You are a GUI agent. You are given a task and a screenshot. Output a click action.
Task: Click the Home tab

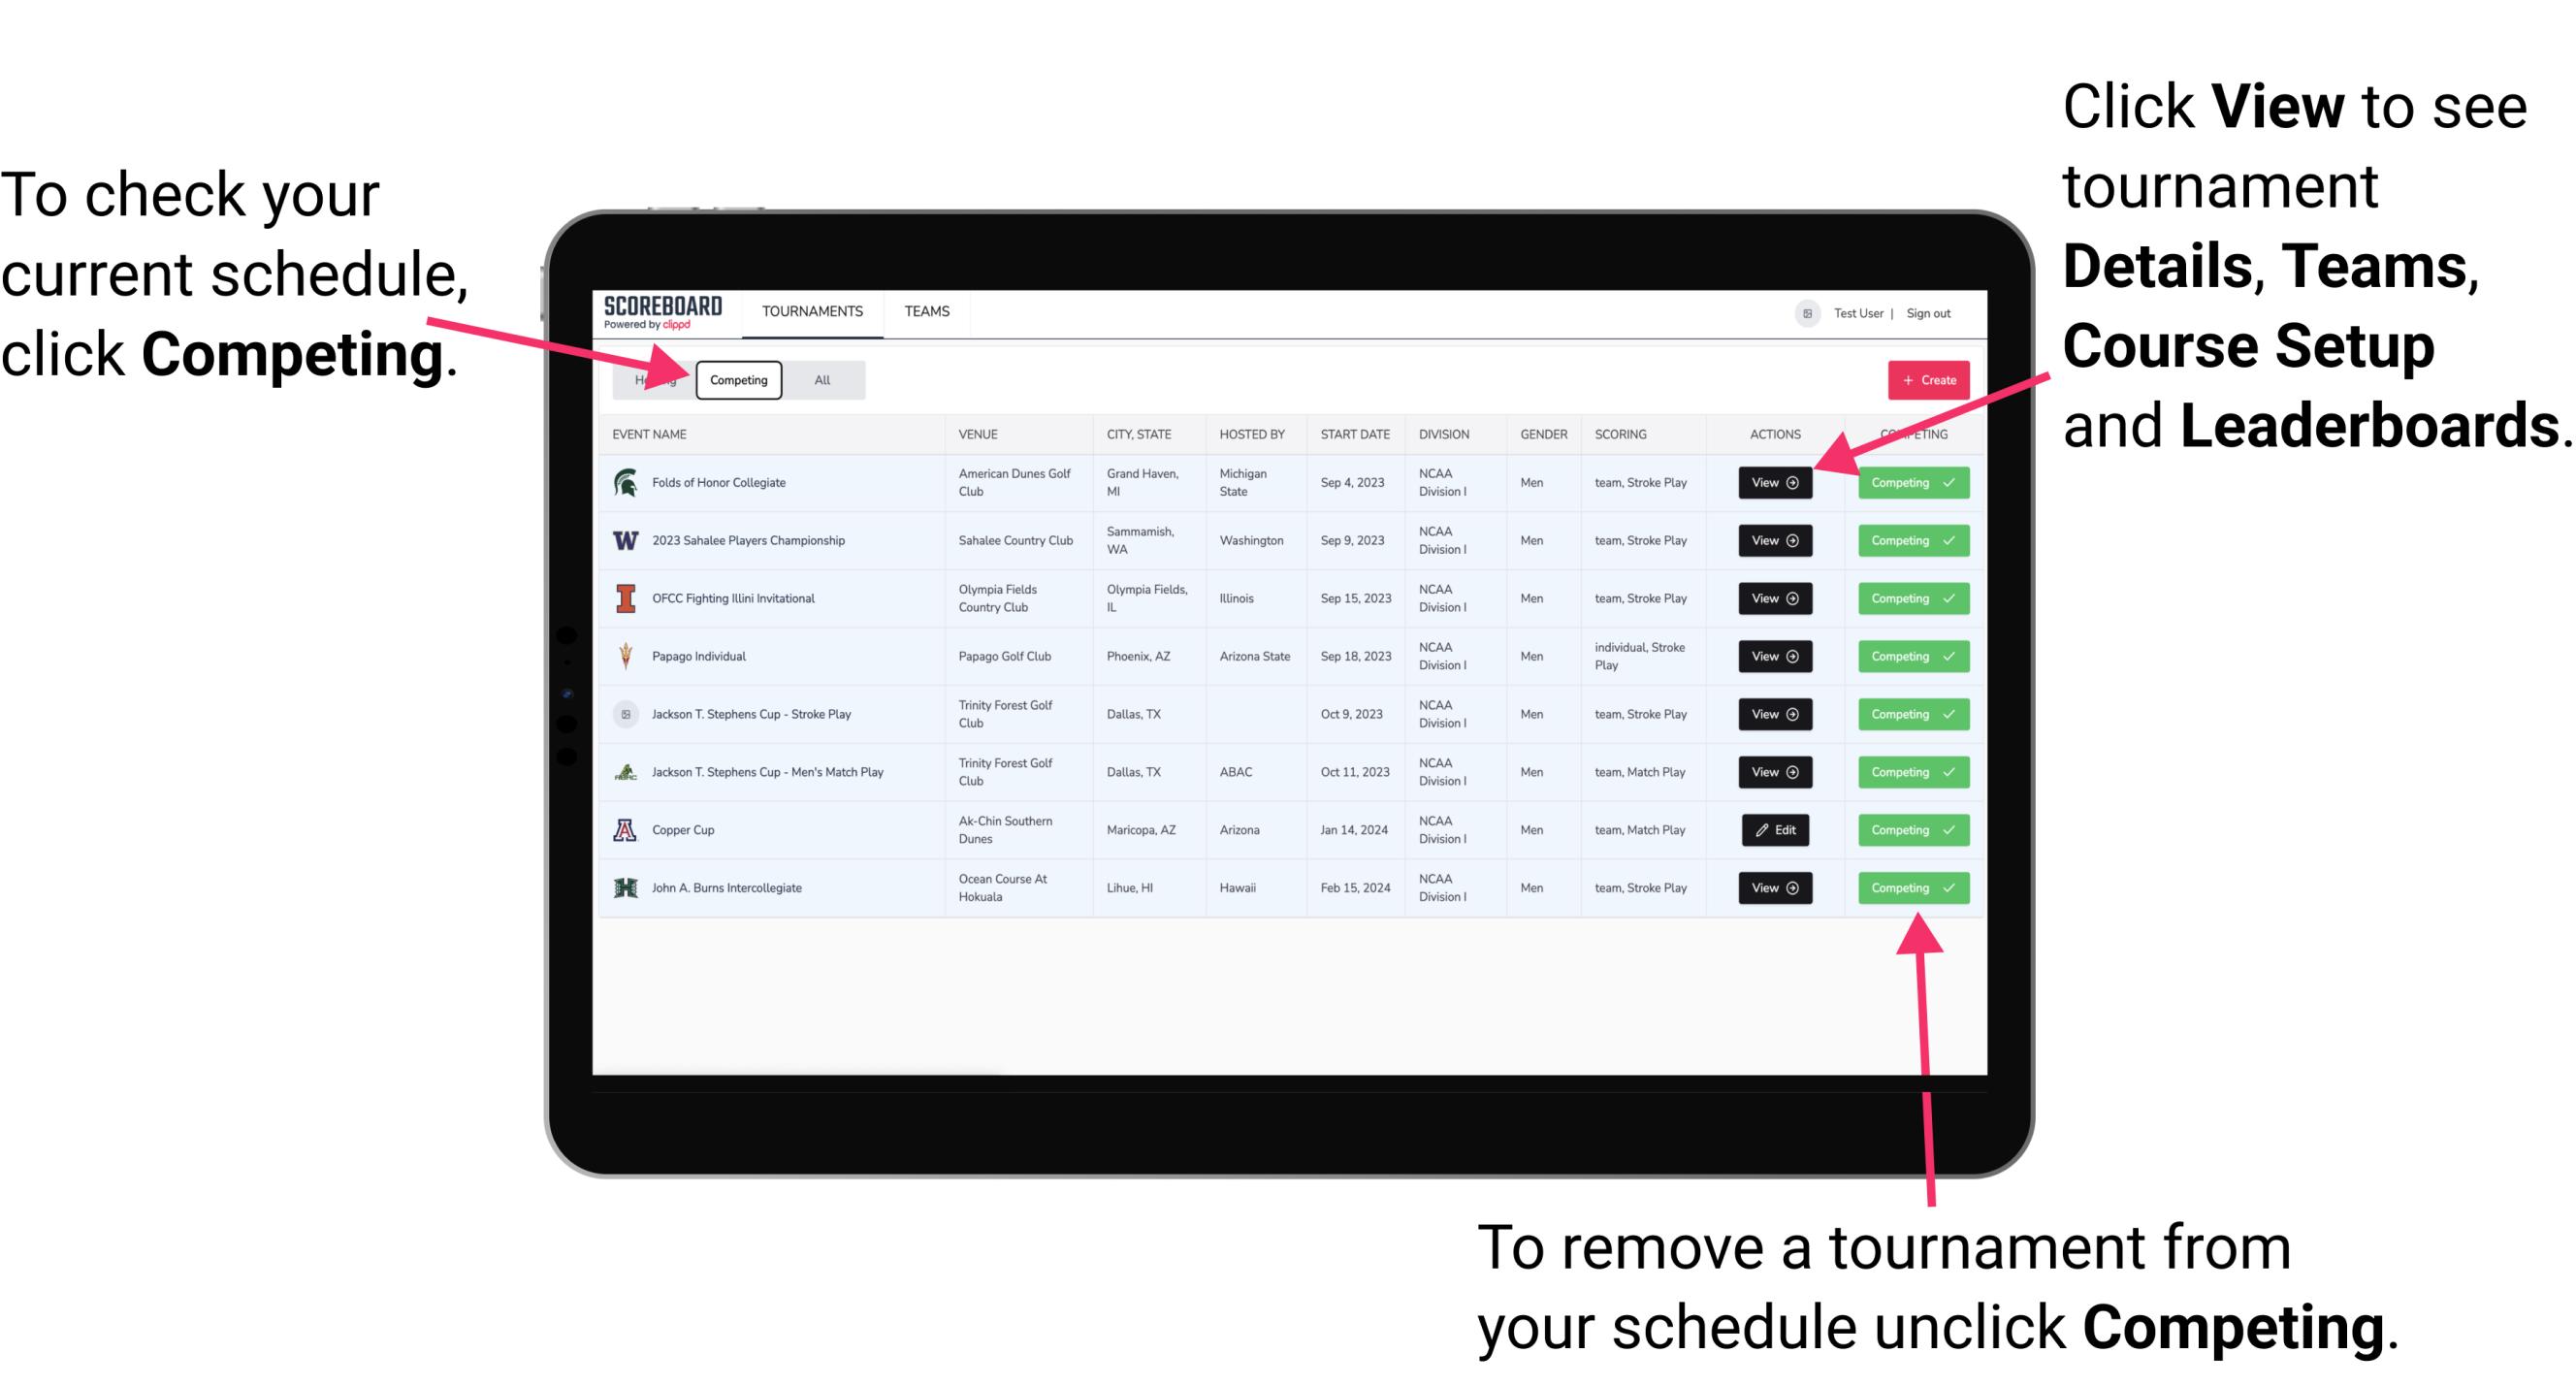click(x=652, y=379)
